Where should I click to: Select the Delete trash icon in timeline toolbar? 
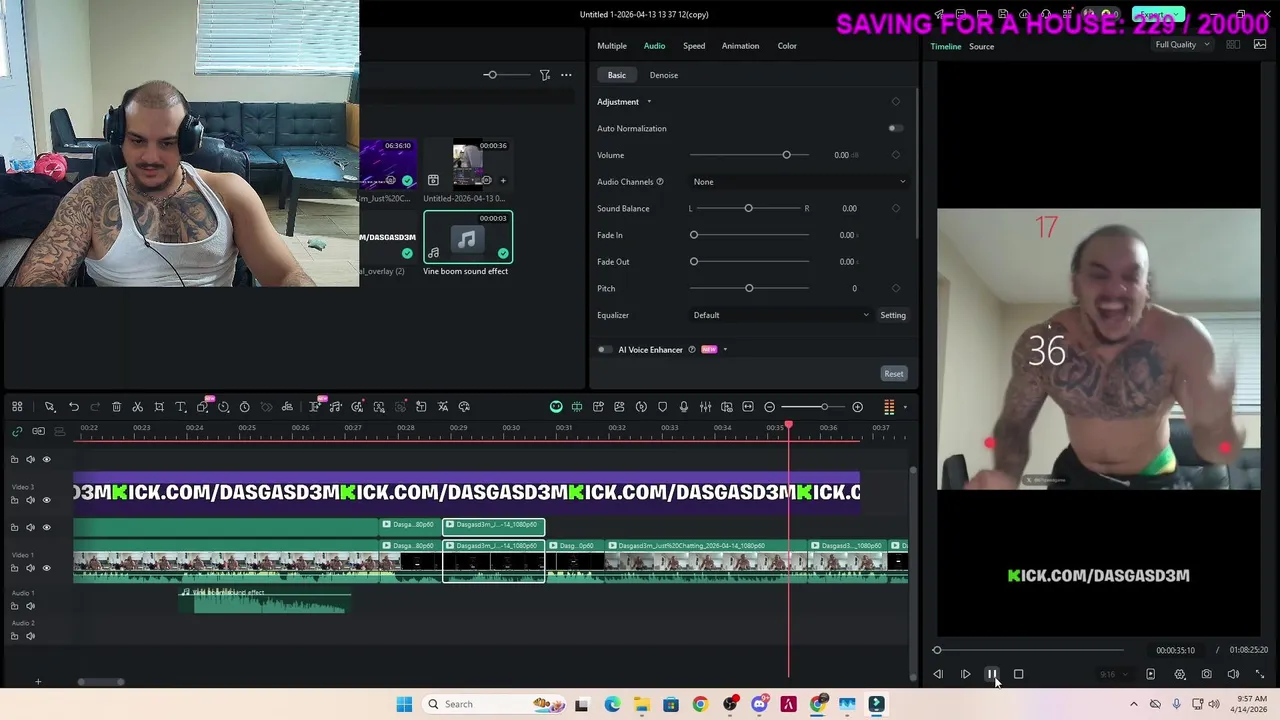coord(116,407)
